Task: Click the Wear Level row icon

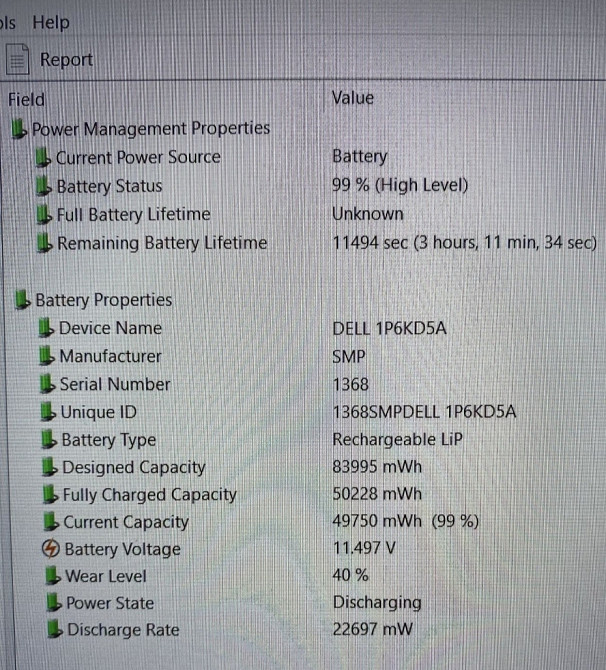Action: [x=53, y=576]
